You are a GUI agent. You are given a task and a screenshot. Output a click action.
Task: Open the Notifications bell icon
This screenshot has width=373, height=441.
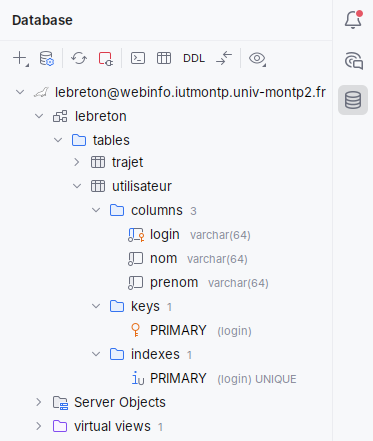coord(353,20)
